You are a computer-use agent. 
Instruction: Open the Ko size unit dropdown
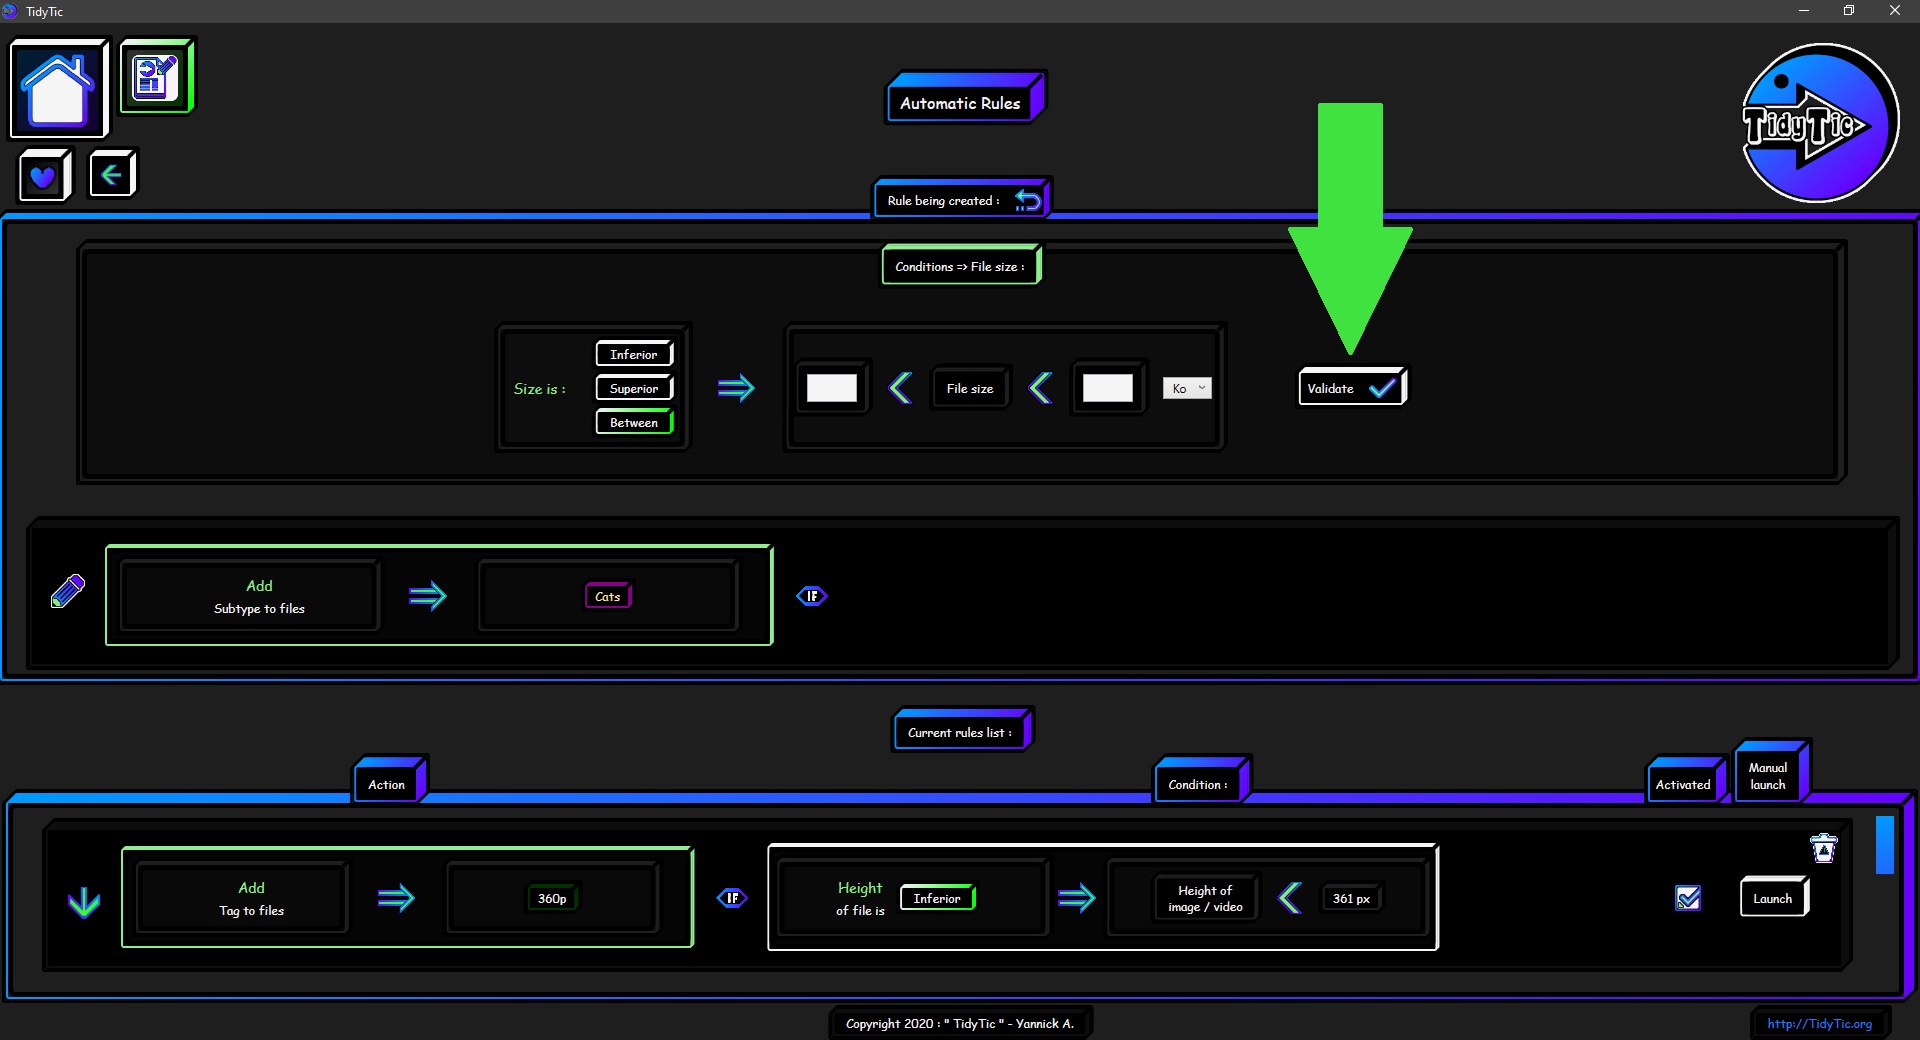(1187, 388)
